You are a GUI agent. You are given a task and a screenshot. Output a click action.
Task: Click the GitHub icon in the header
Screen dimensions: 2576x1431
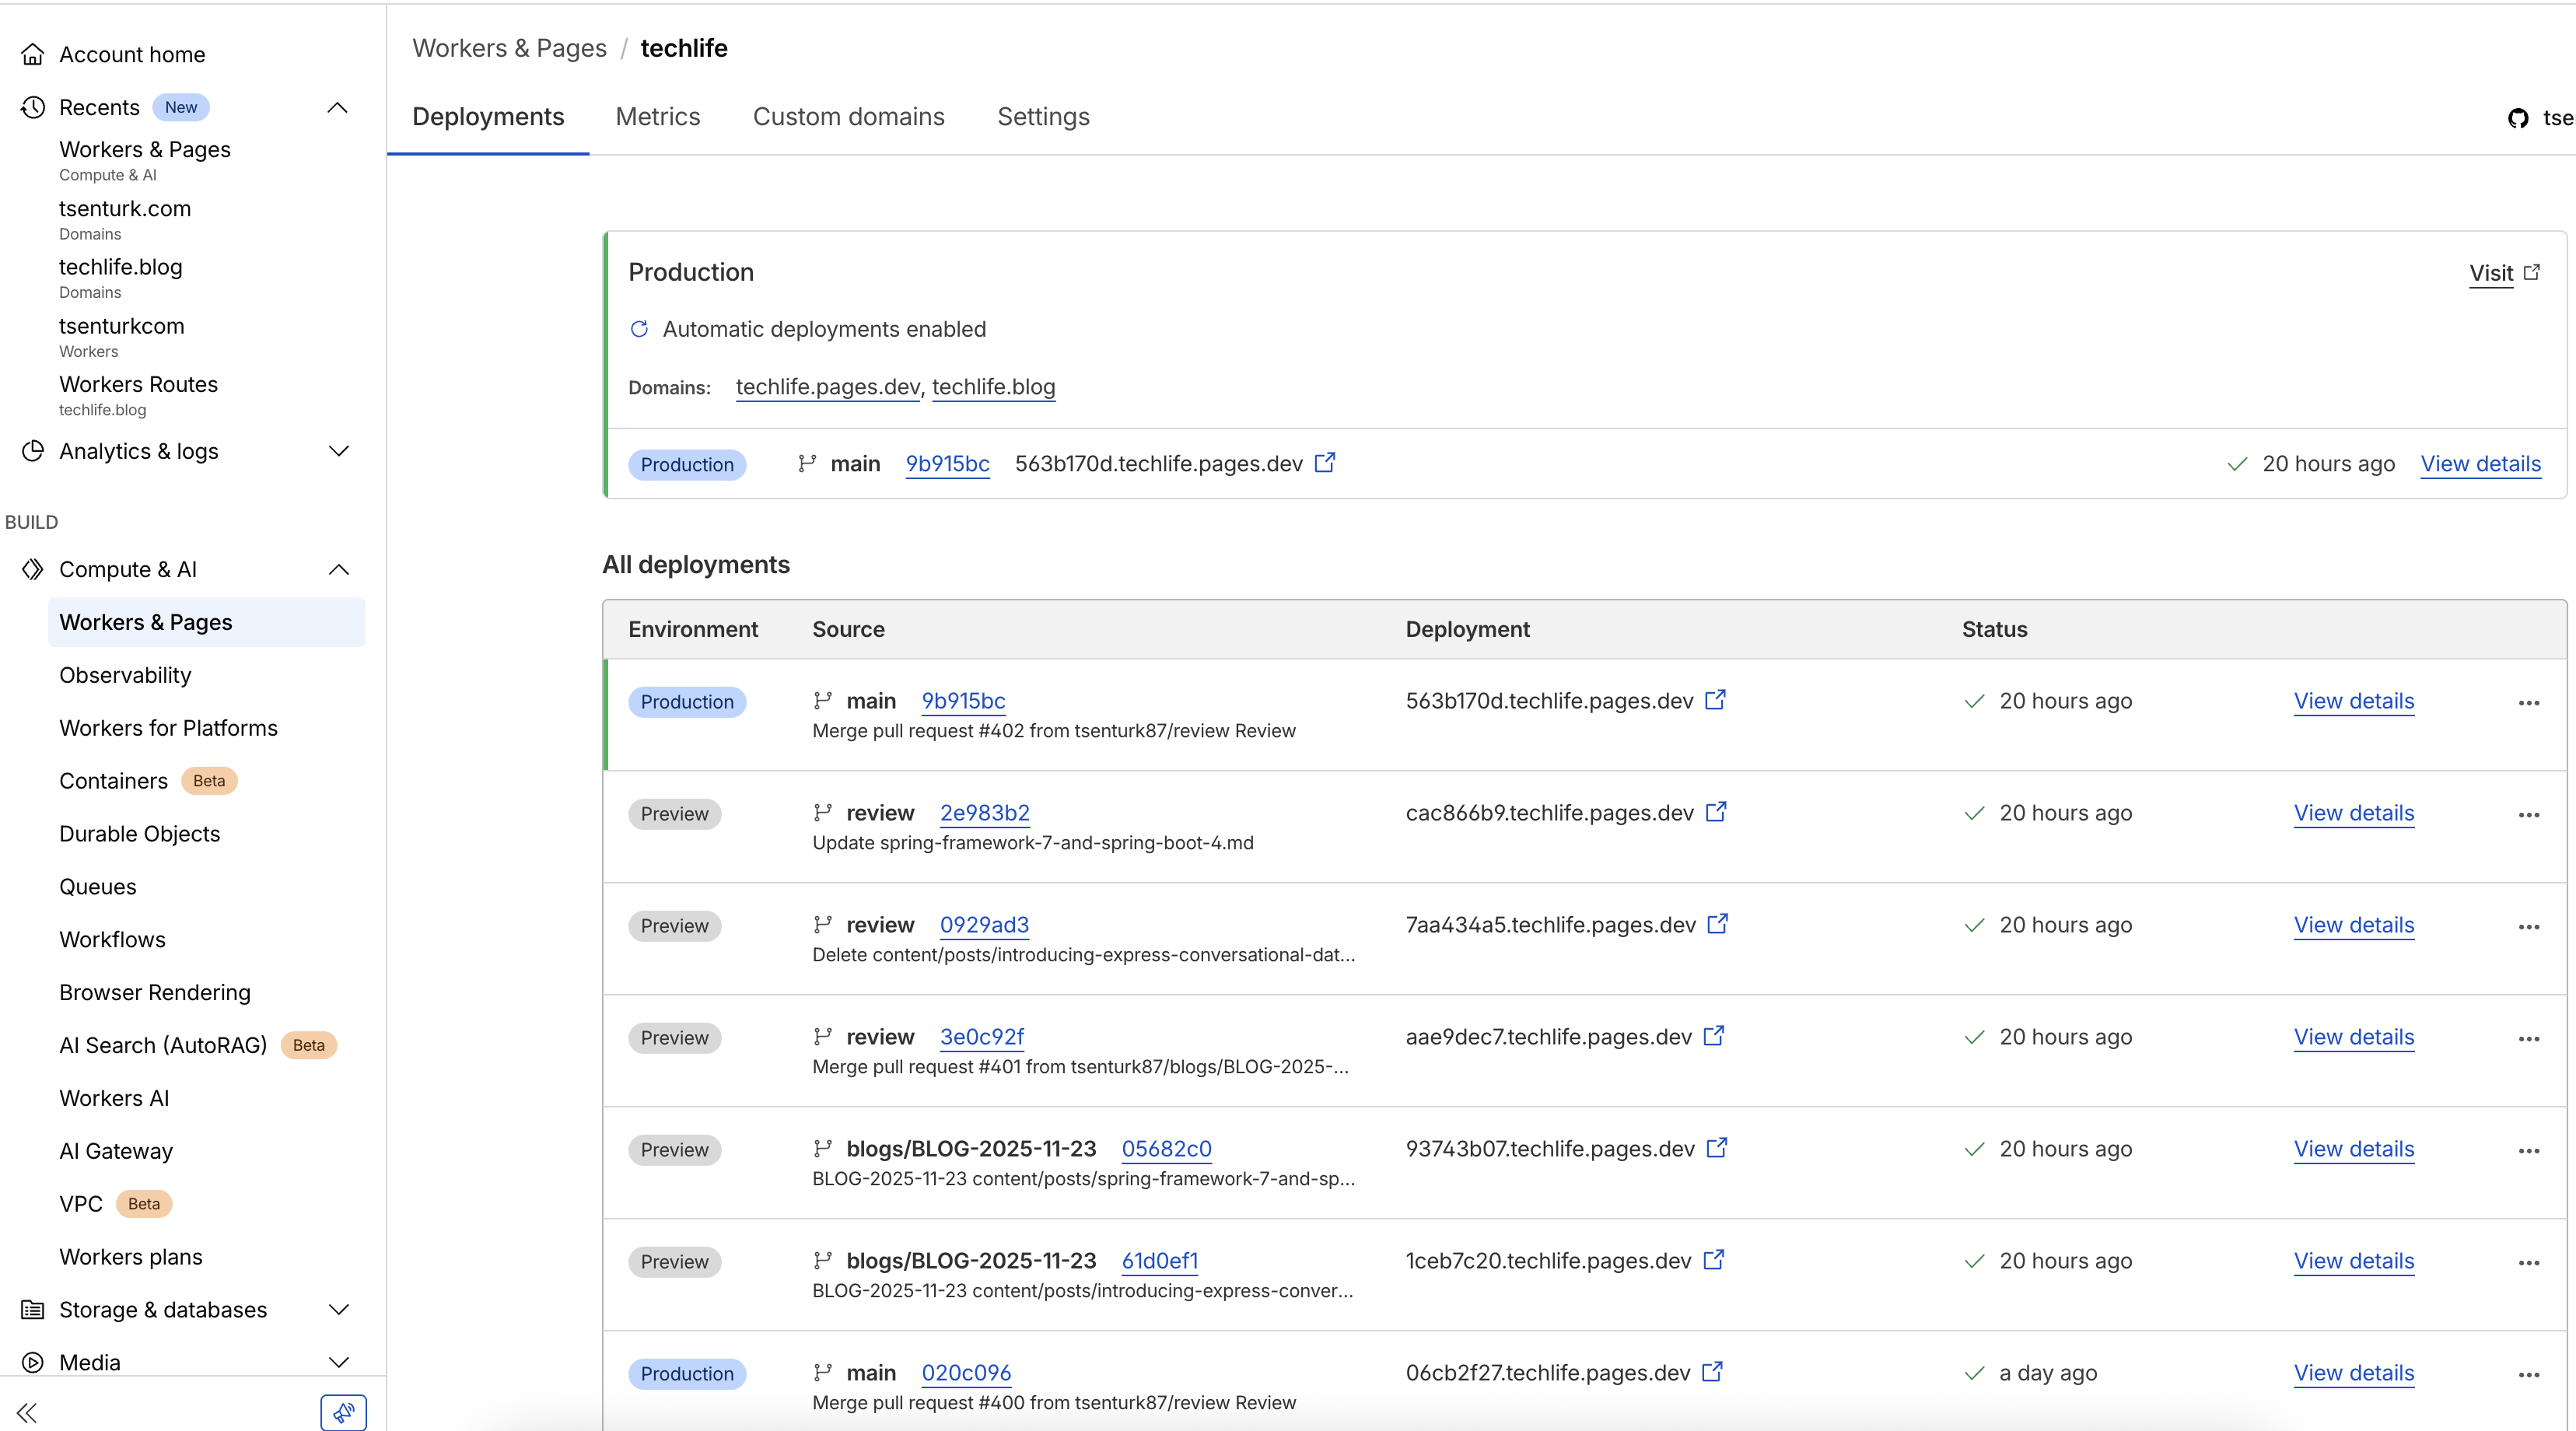2519,117
